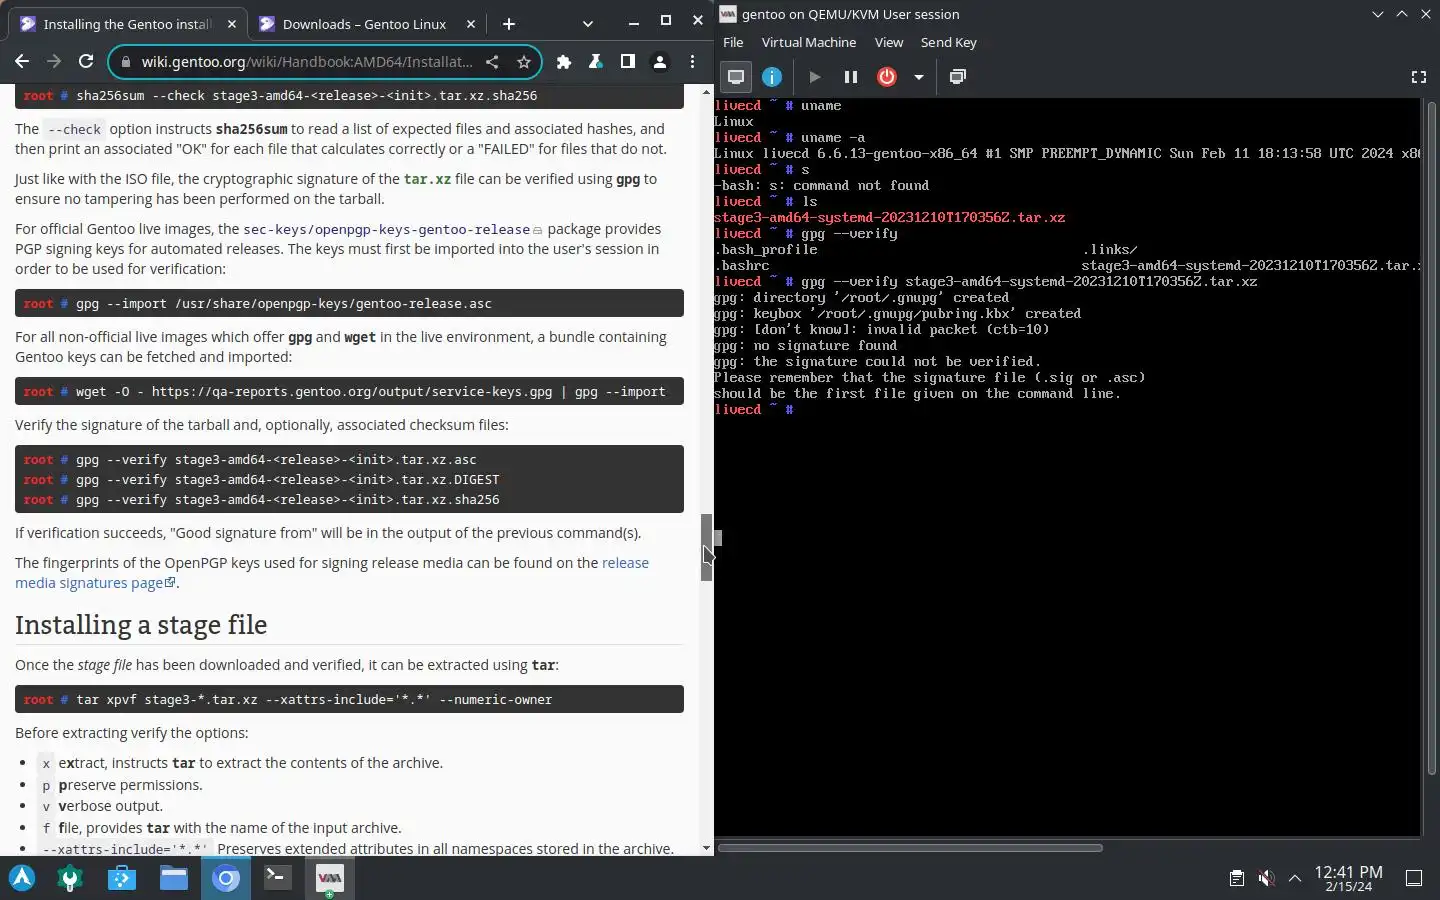Toggle Chrome side panel
Image resolution: width=1440 pixels, height=900 pixels.
tap(627, 62)
